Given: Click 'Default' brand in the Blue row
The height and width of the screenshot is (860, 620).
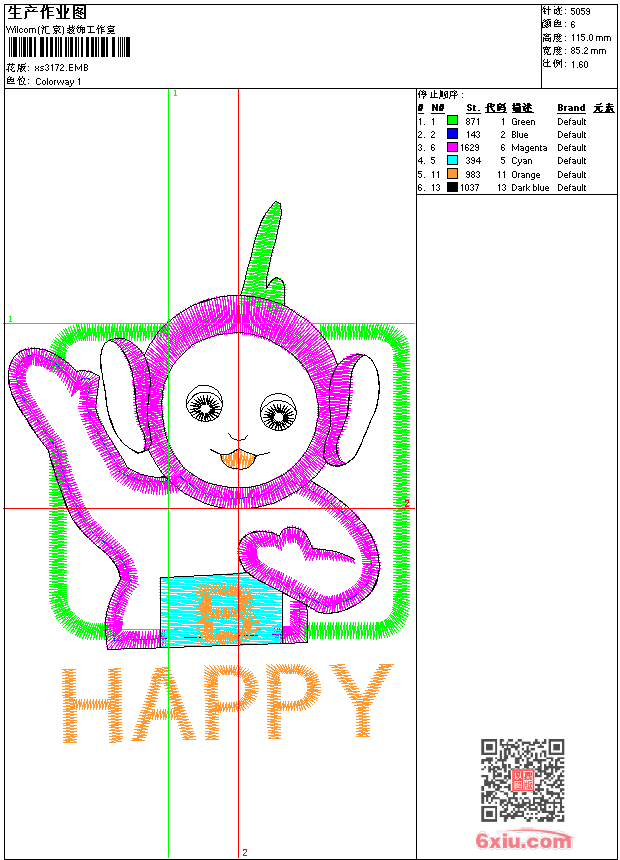Looking at the screenshot, I should click(x=572, y=135).
